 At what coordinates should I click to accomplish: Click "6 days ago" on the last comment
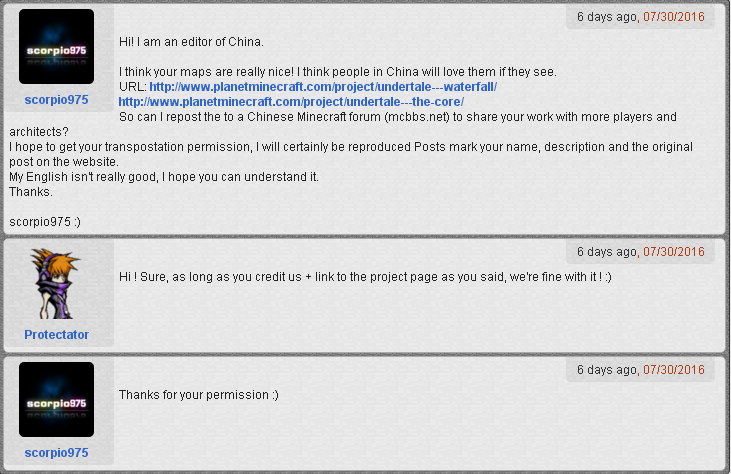(x=607, y=370)
